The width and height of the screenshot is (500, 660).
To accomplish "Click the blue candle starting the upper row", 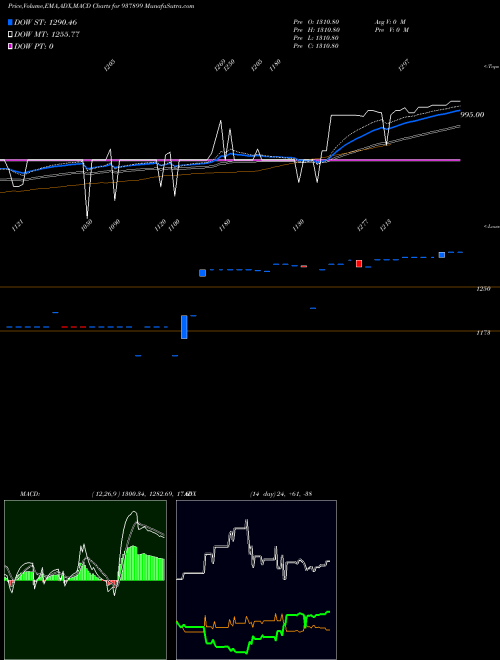I will pyautogui.click(x=202, y=273).
